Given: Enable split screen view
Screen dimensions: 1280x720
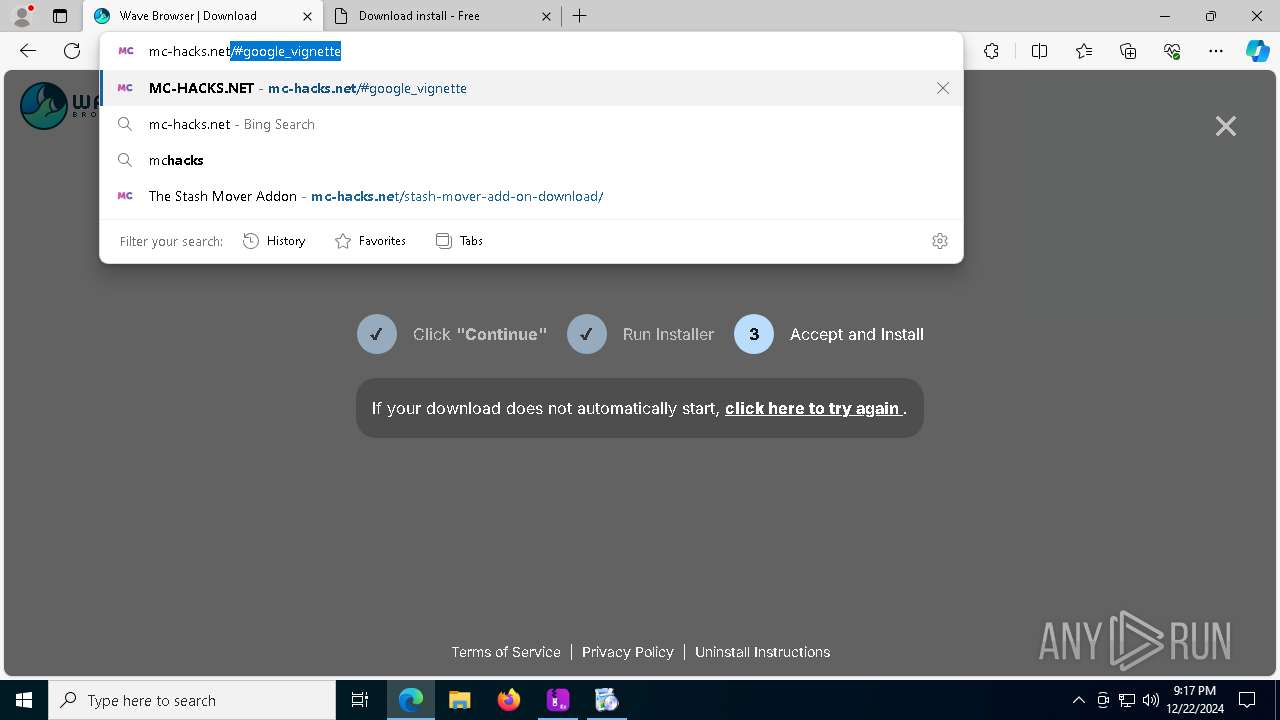Looking at the screenshot, I should (1039, 51).
